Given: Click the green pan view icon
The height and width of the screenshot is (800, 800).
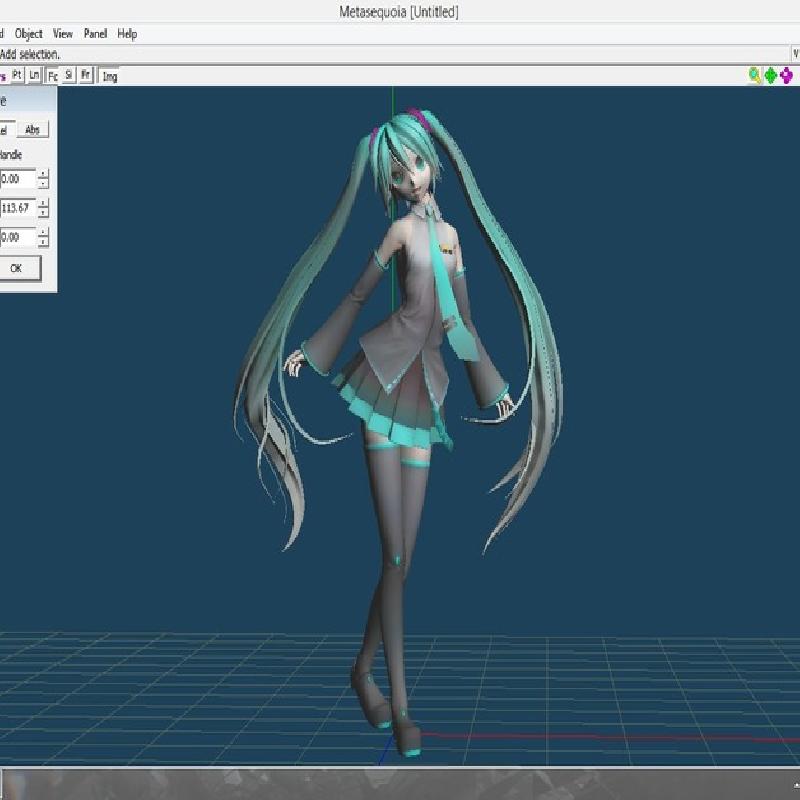Looking at the screenshot, I should (770, 76).
